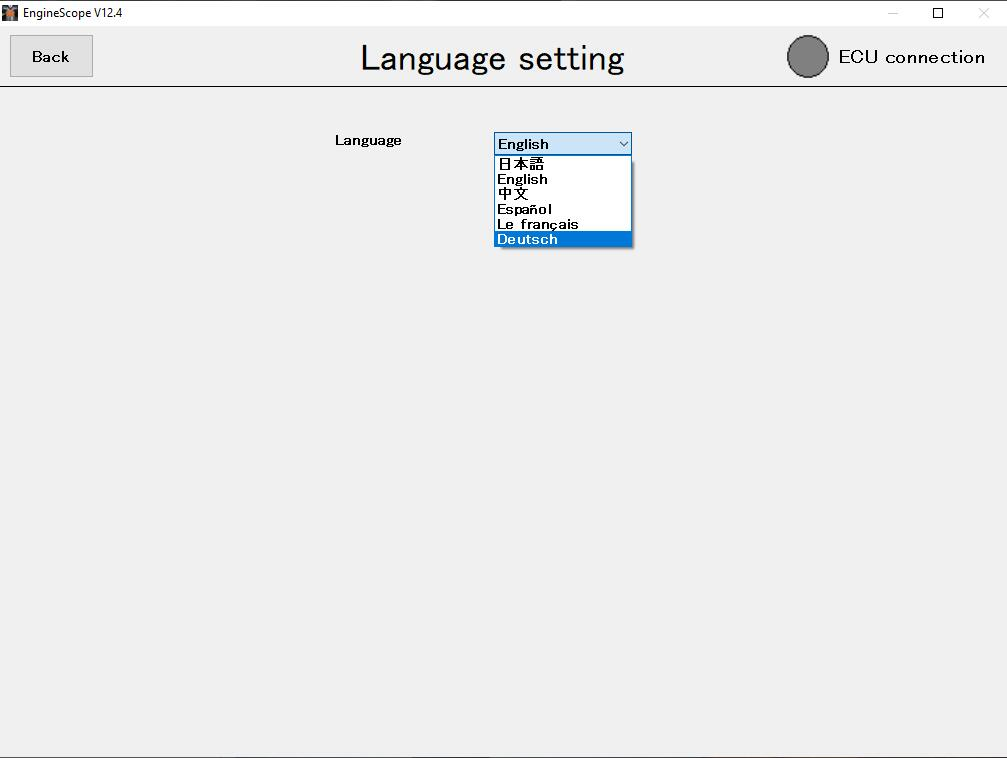Click the Language setting heading

click(x=493, y=59)
